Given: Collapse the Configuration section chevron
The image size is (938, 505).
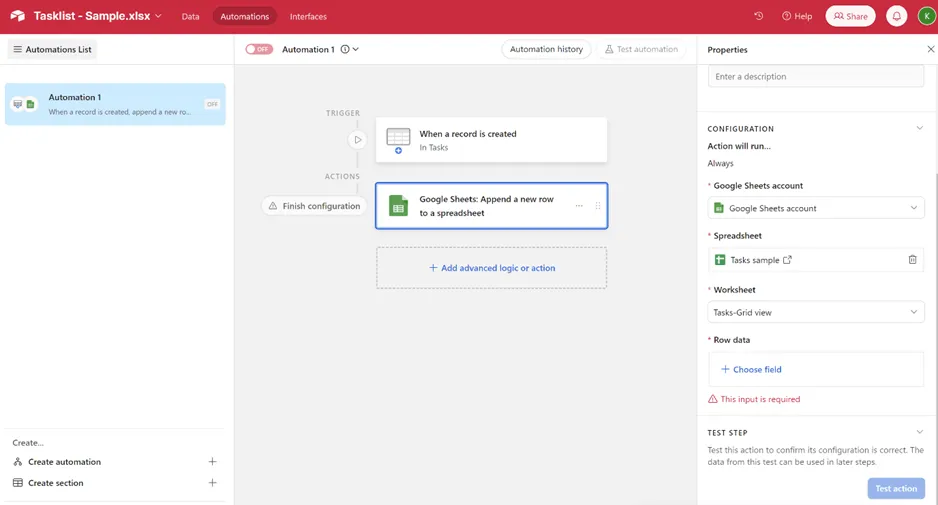Looking at the screenshot, I should pos(919,128).
